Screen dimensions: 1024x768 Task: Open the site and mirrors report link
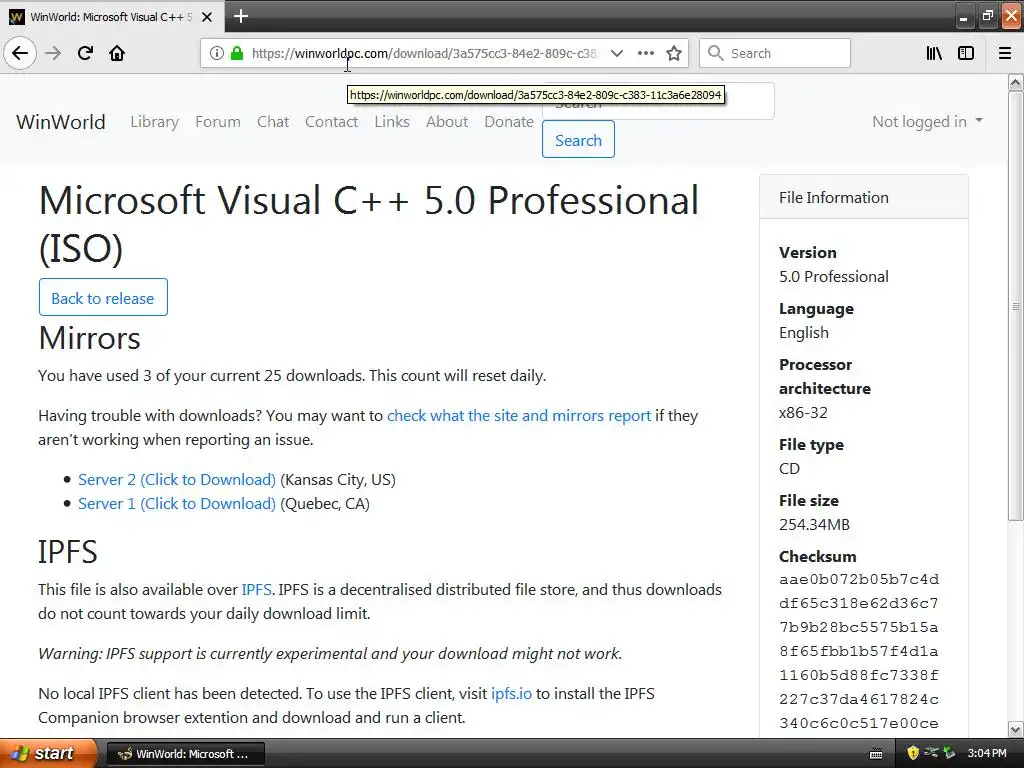coord(519,415)
